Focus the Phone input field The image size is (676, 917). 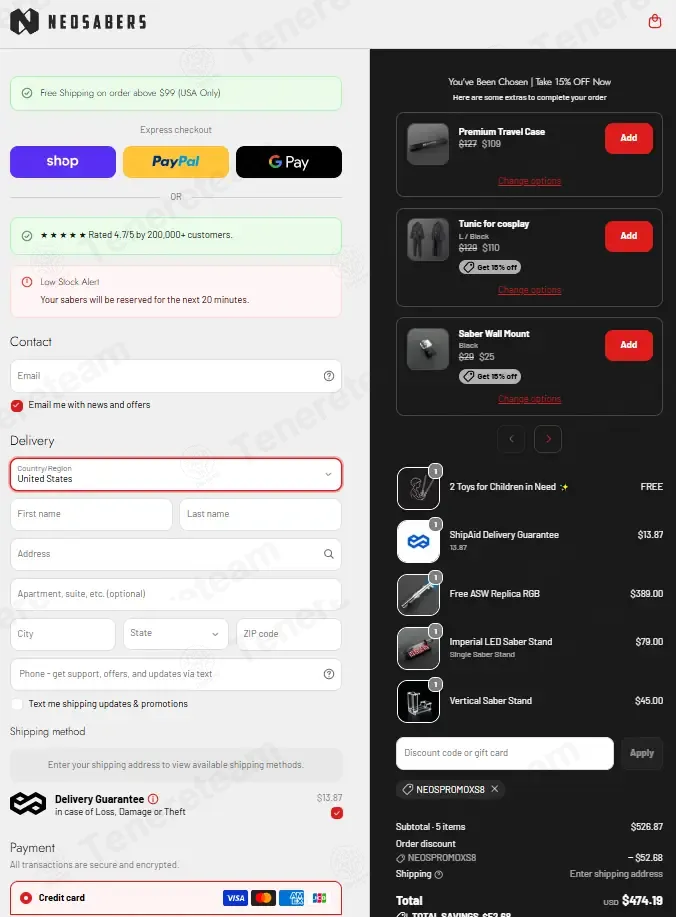[x=176, y=674]
